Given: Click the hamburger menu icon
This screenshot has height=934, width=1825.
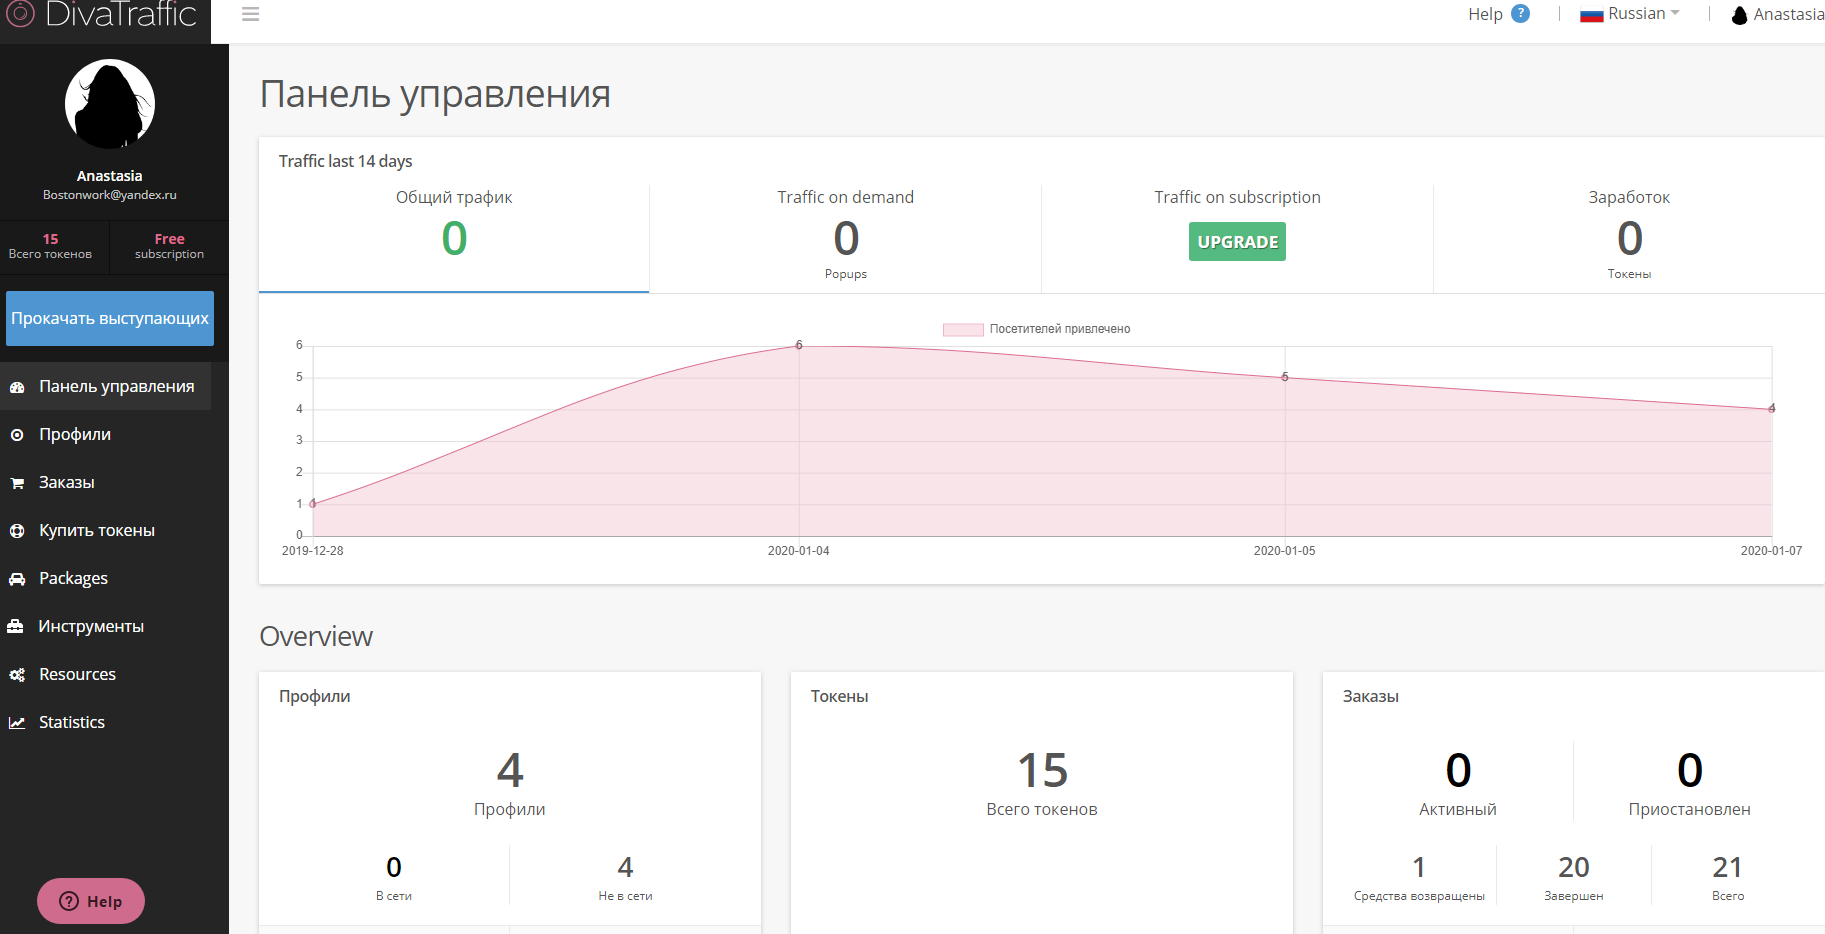Looking at the screenshot, I should (251, 14).
